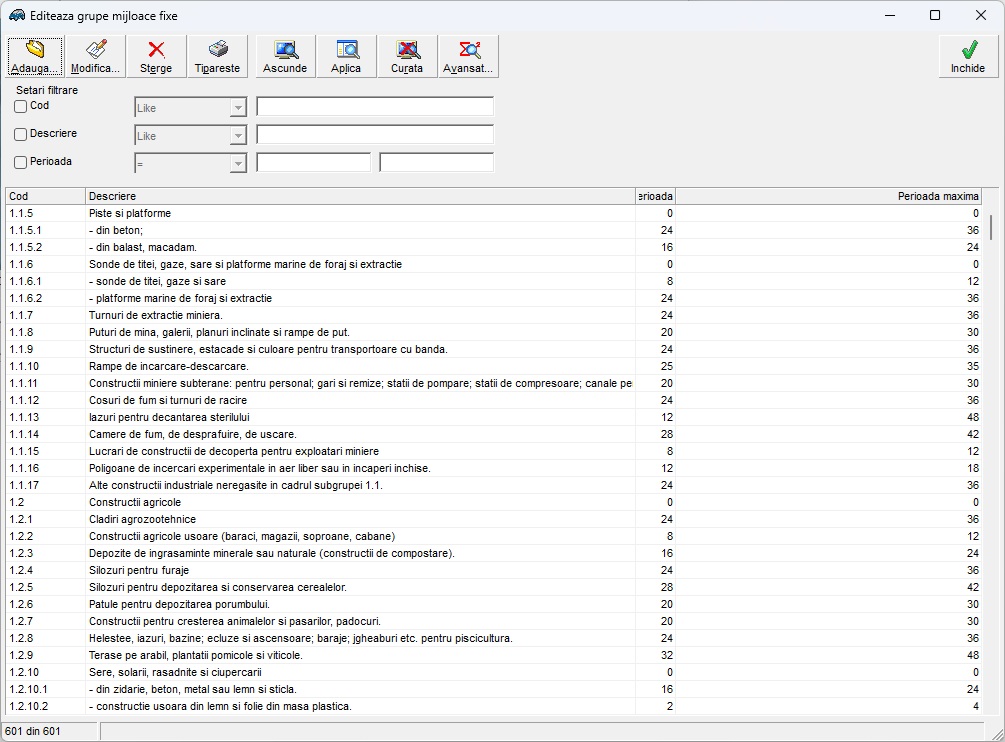Click the Perioada maxima column header

click(828, 196)
